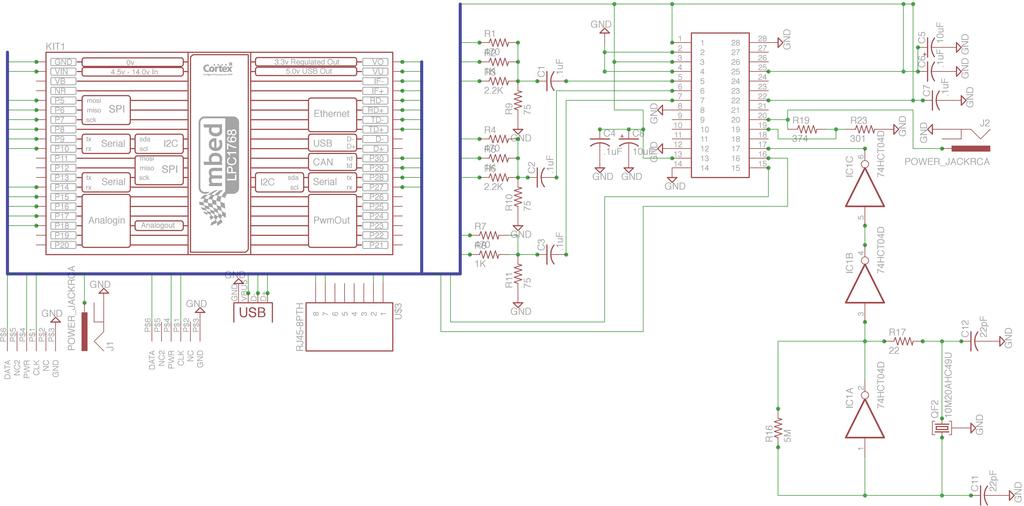1024x506 pixels.
Task: Select resistor R17 22 ohm symbol
Action: tap(903, 341)
